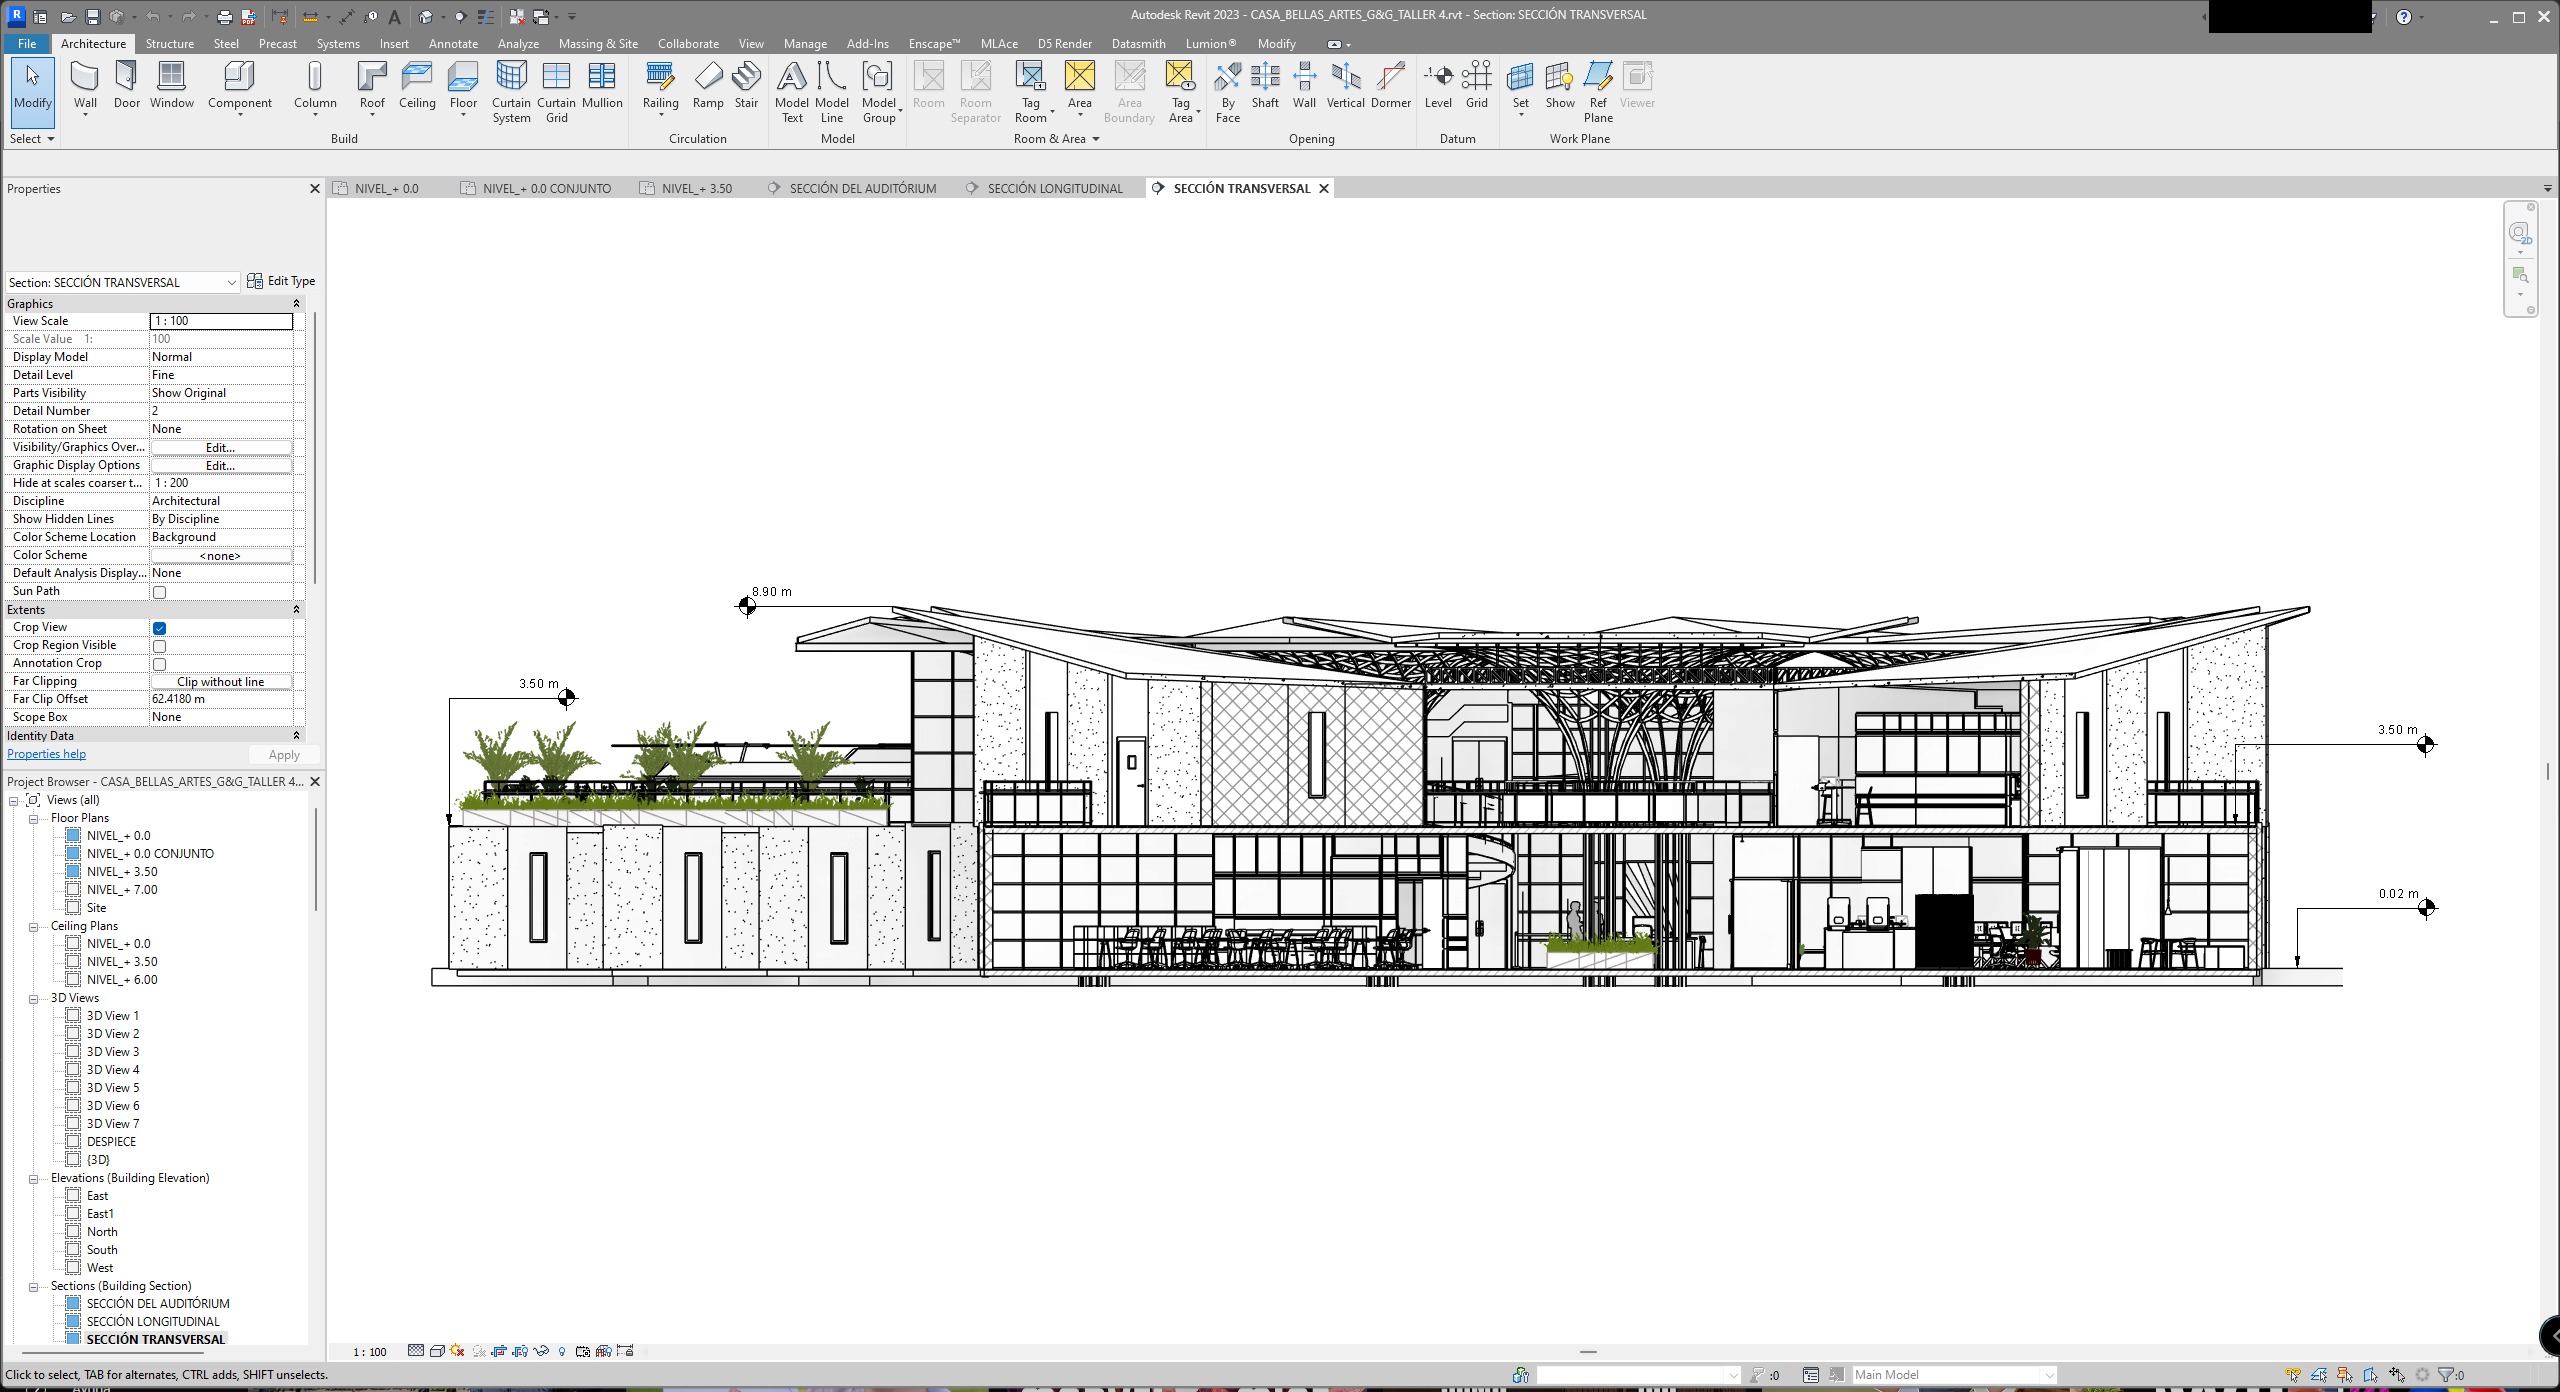Select the Tag Room tool
This screenshot has width=2560, height=1392.
[1030, 92]
